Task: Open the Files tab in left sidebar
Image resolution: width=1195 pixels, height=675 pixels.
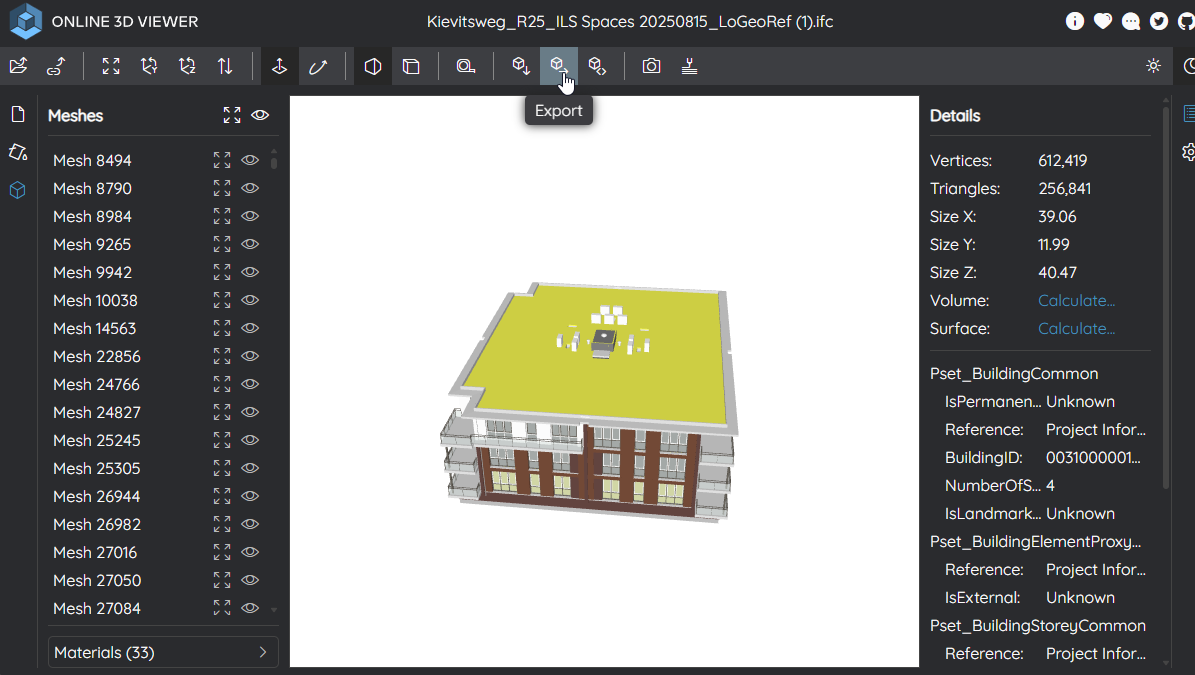Action: 18,114
